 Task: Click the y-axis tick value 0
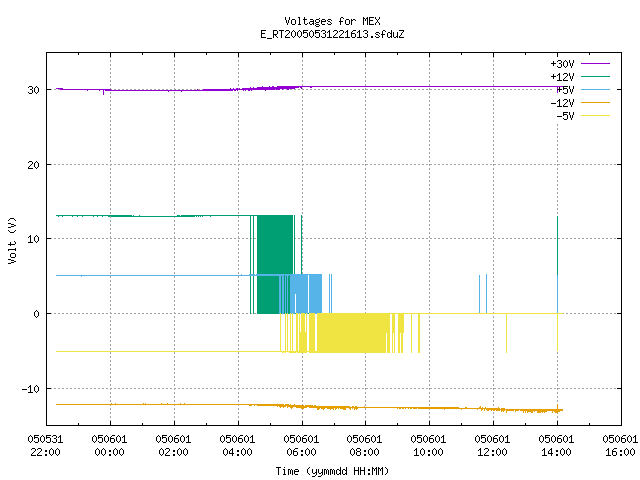[37, 314]
